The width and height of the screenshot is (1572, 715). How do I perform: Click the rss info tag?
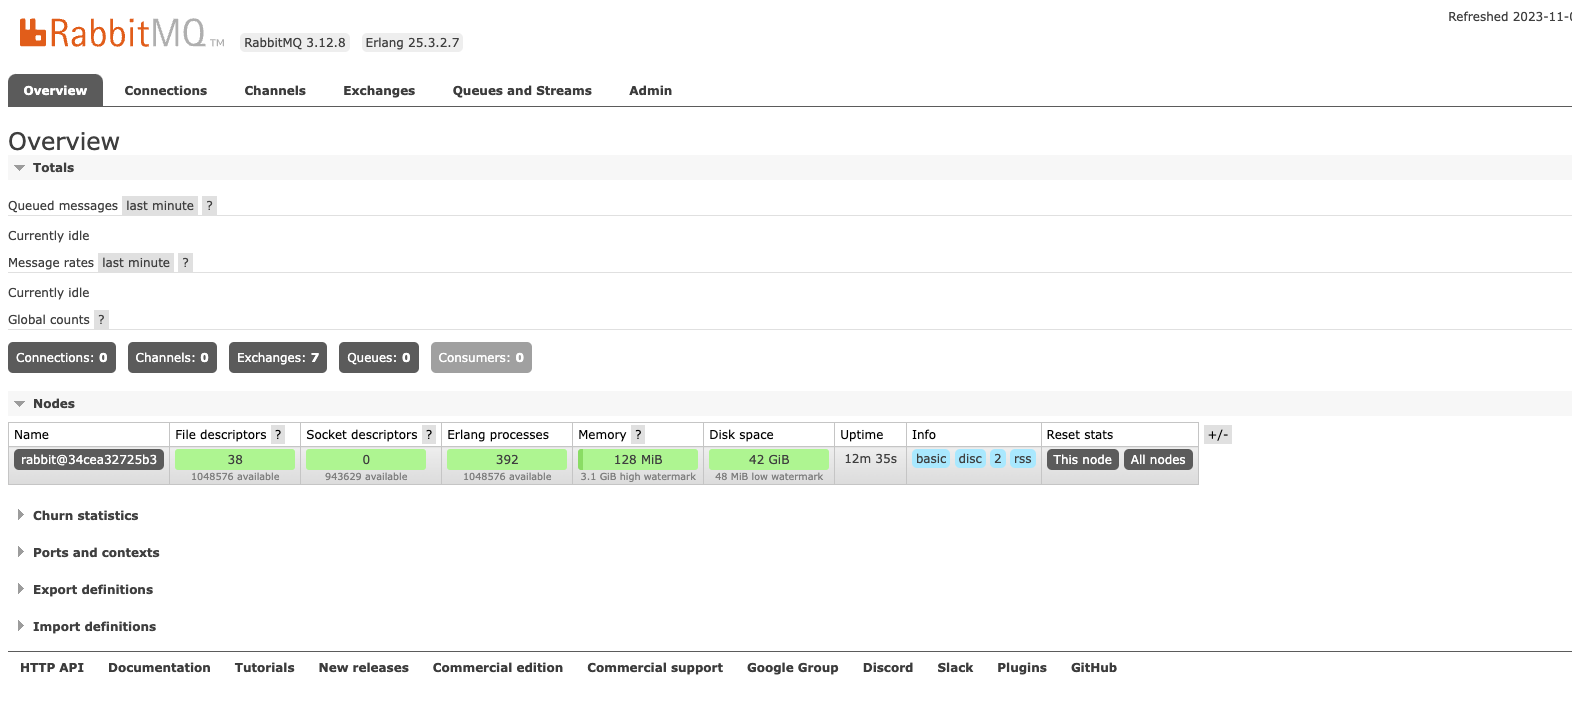coord(1022,459)
